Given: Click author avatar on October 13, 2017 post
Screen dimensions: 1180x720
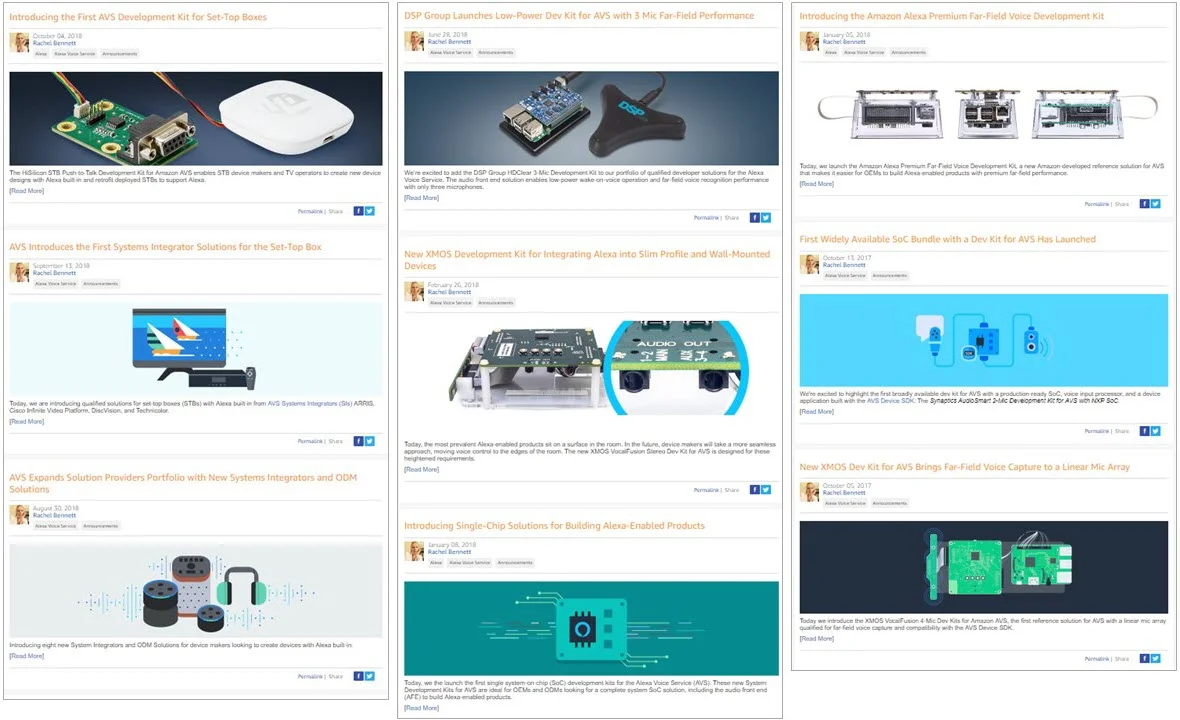Looking at the screenshot, I should [x=809, y=264].
